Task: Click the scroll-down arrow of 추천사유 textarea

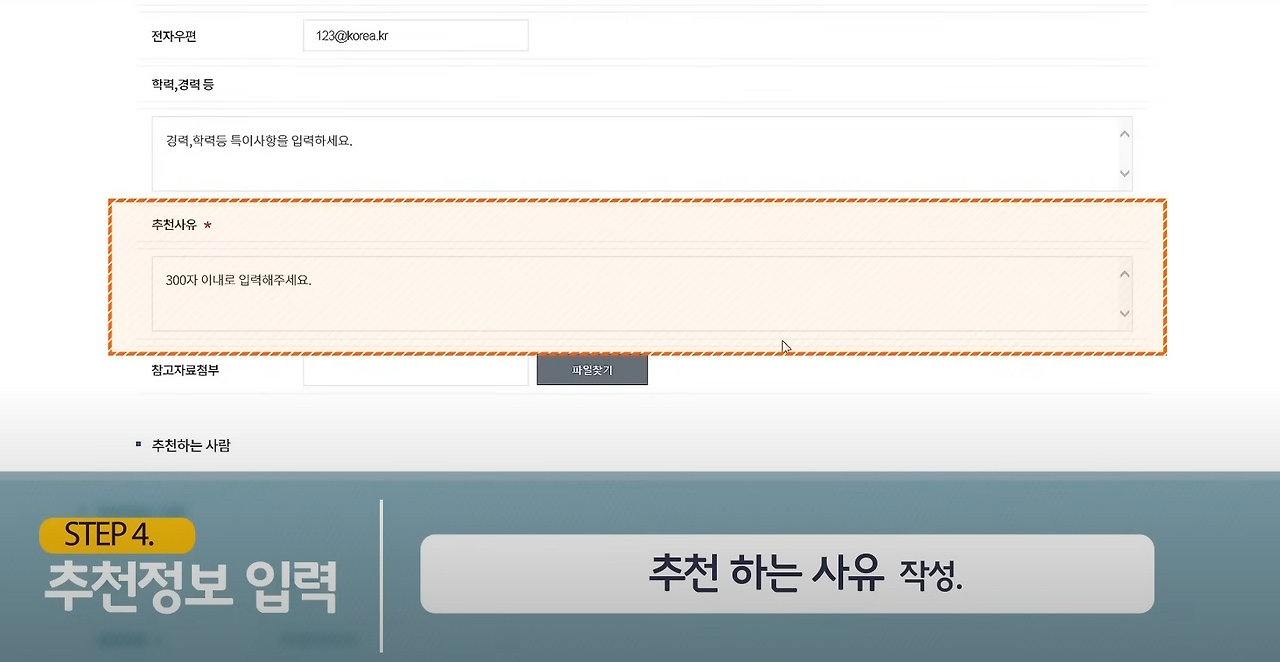Action: (1124, 313)
